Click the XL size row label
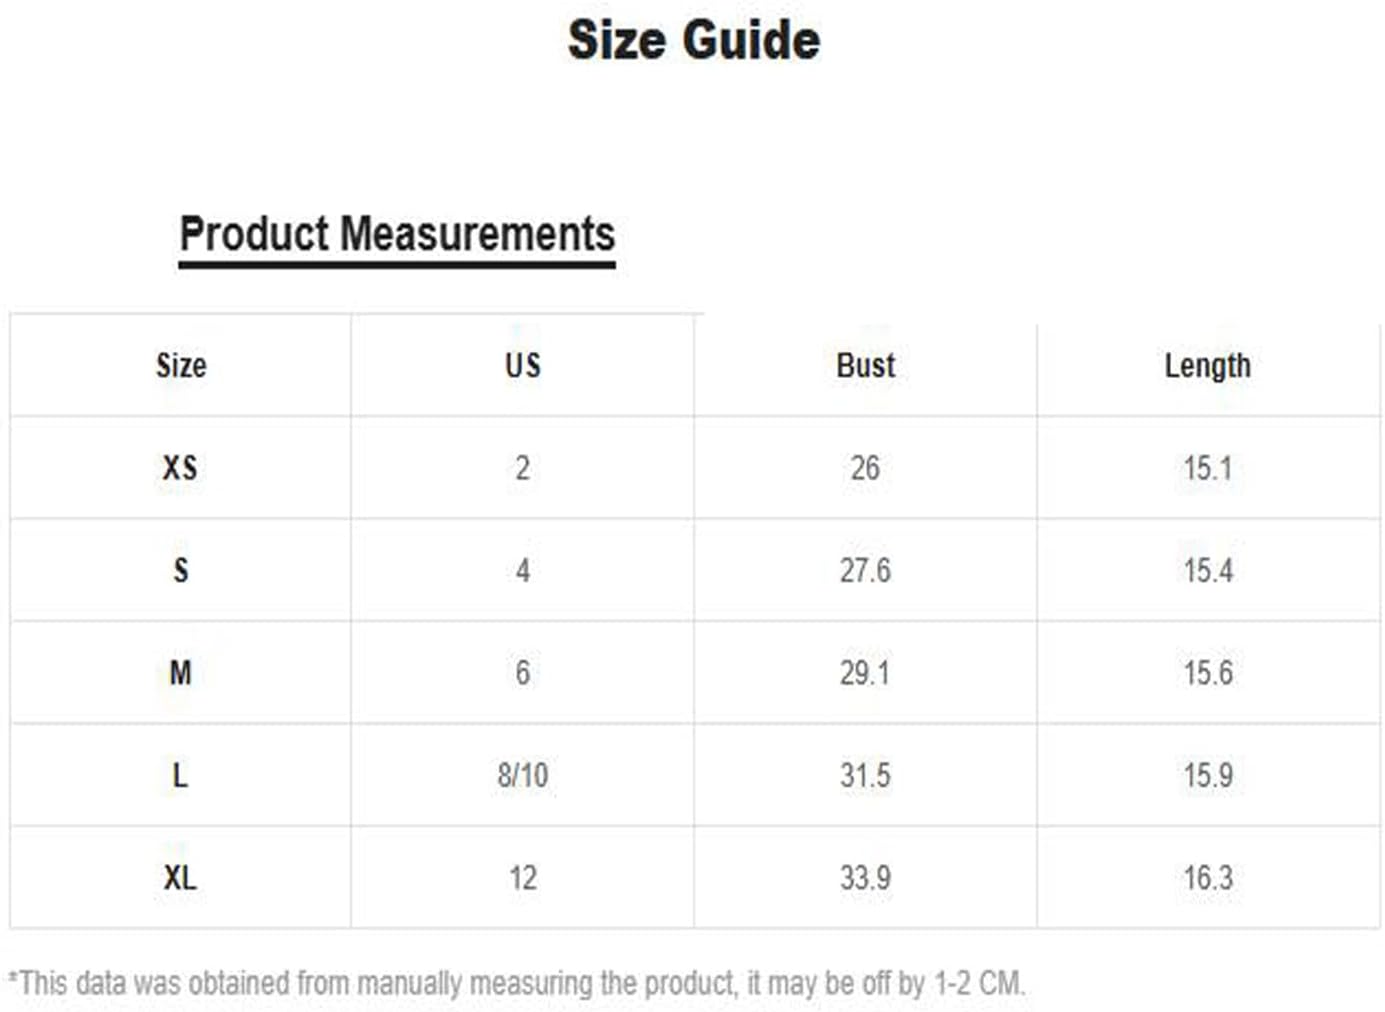This screenshot has height=1012, width=1385. 180,878
